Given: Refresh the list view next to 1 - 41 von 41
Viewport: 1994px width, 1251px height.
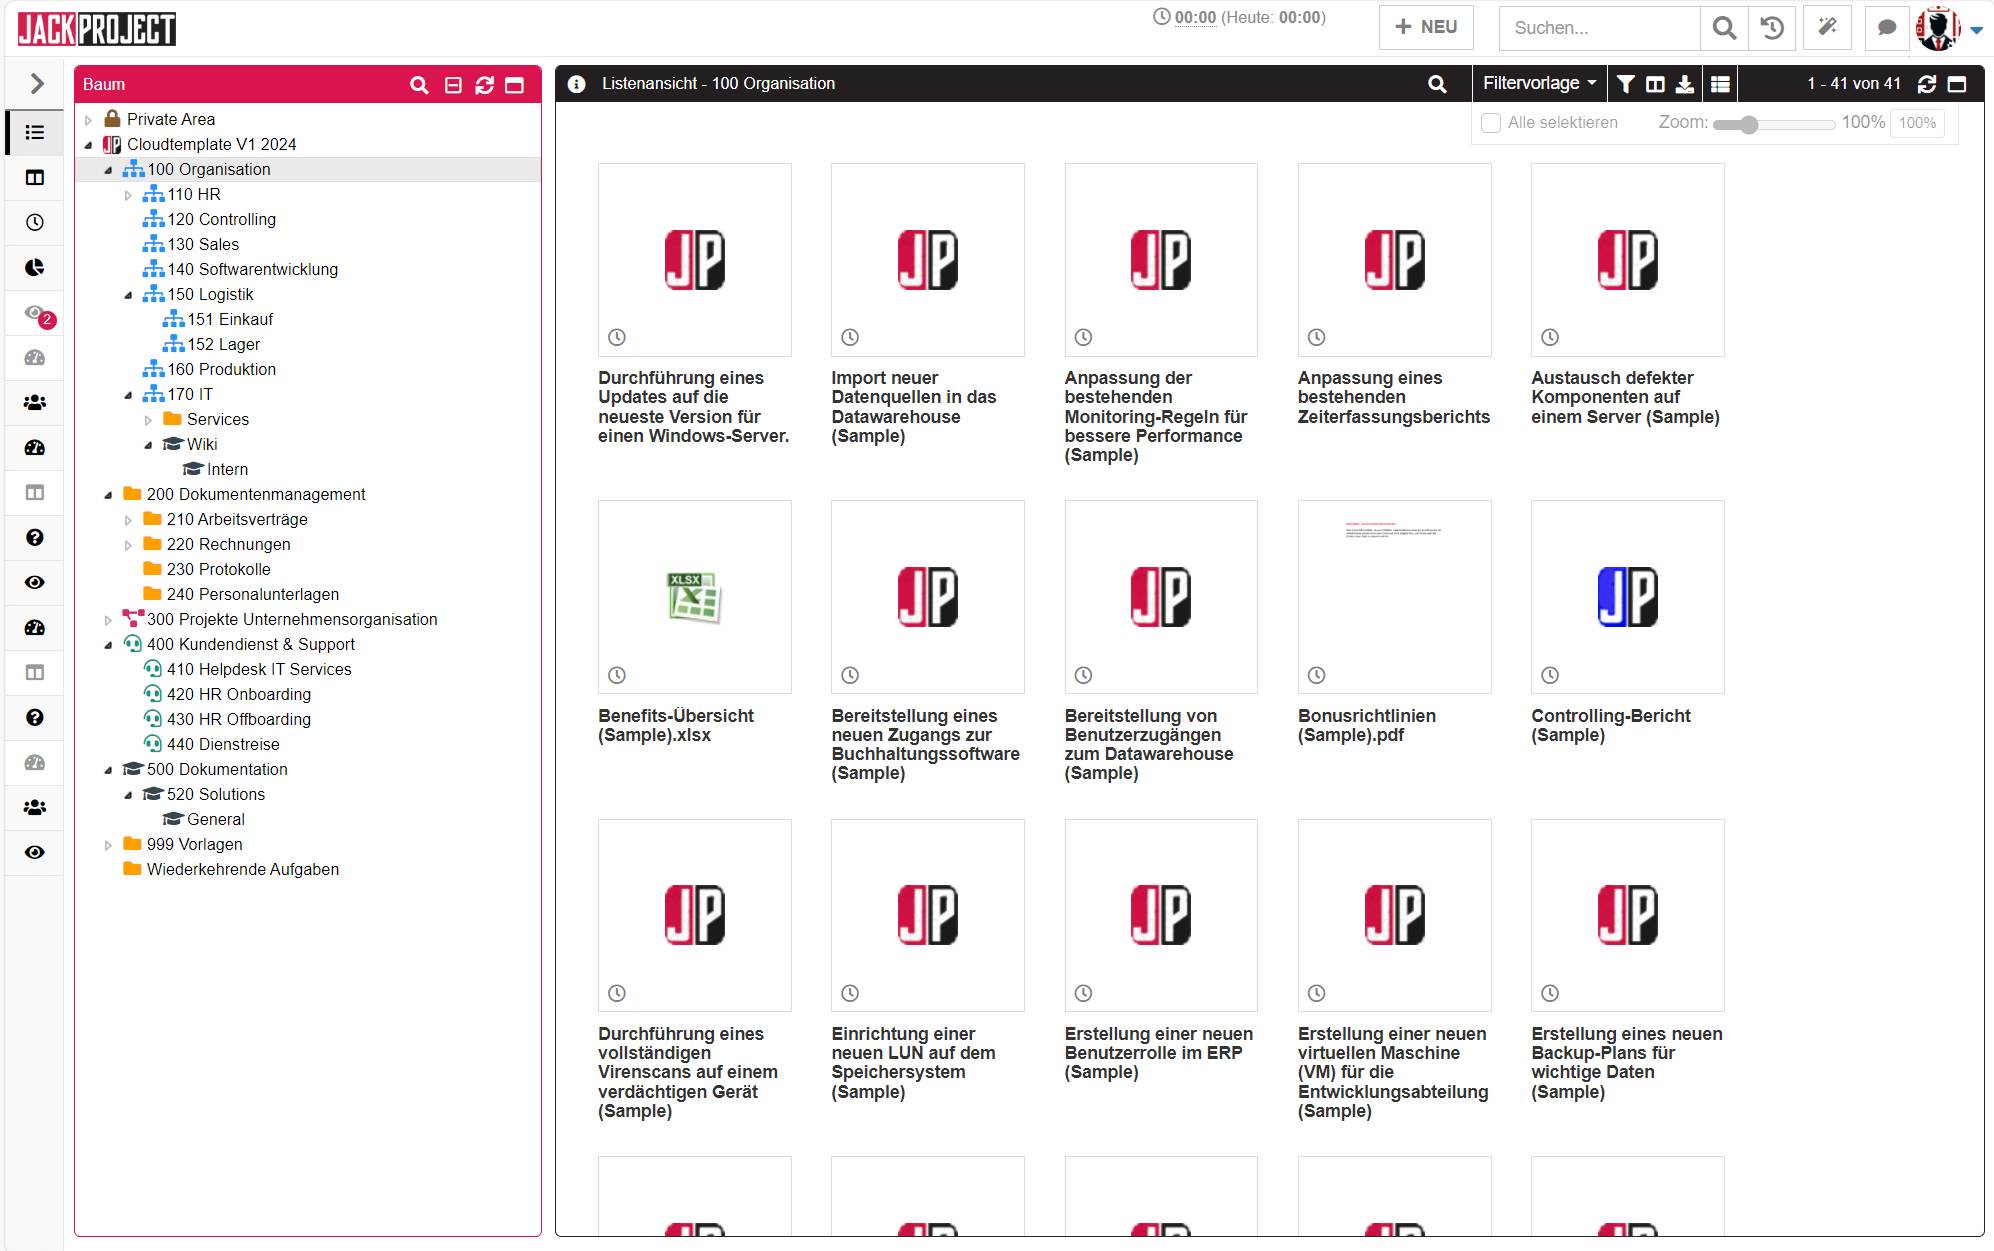Looking at the screenshot, I should pyautogui.click(x=1927, y=84).
